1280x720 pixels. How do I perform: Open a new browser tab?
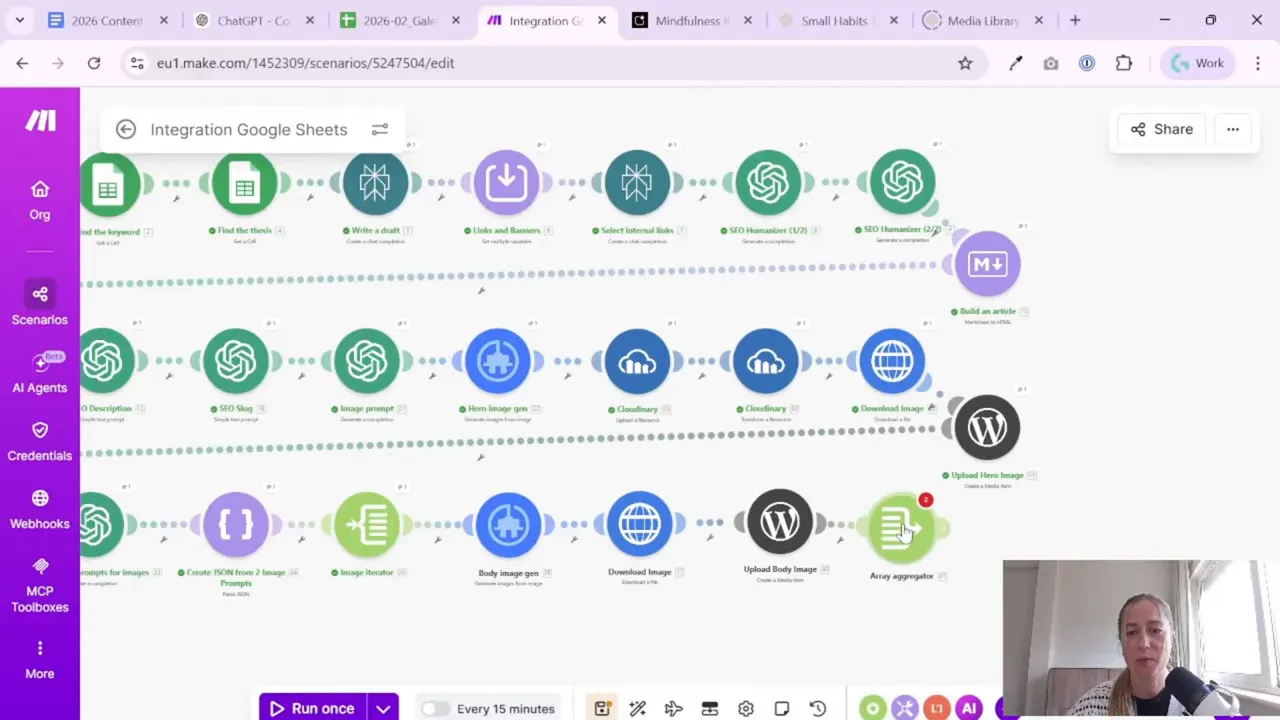(1075, 20)
